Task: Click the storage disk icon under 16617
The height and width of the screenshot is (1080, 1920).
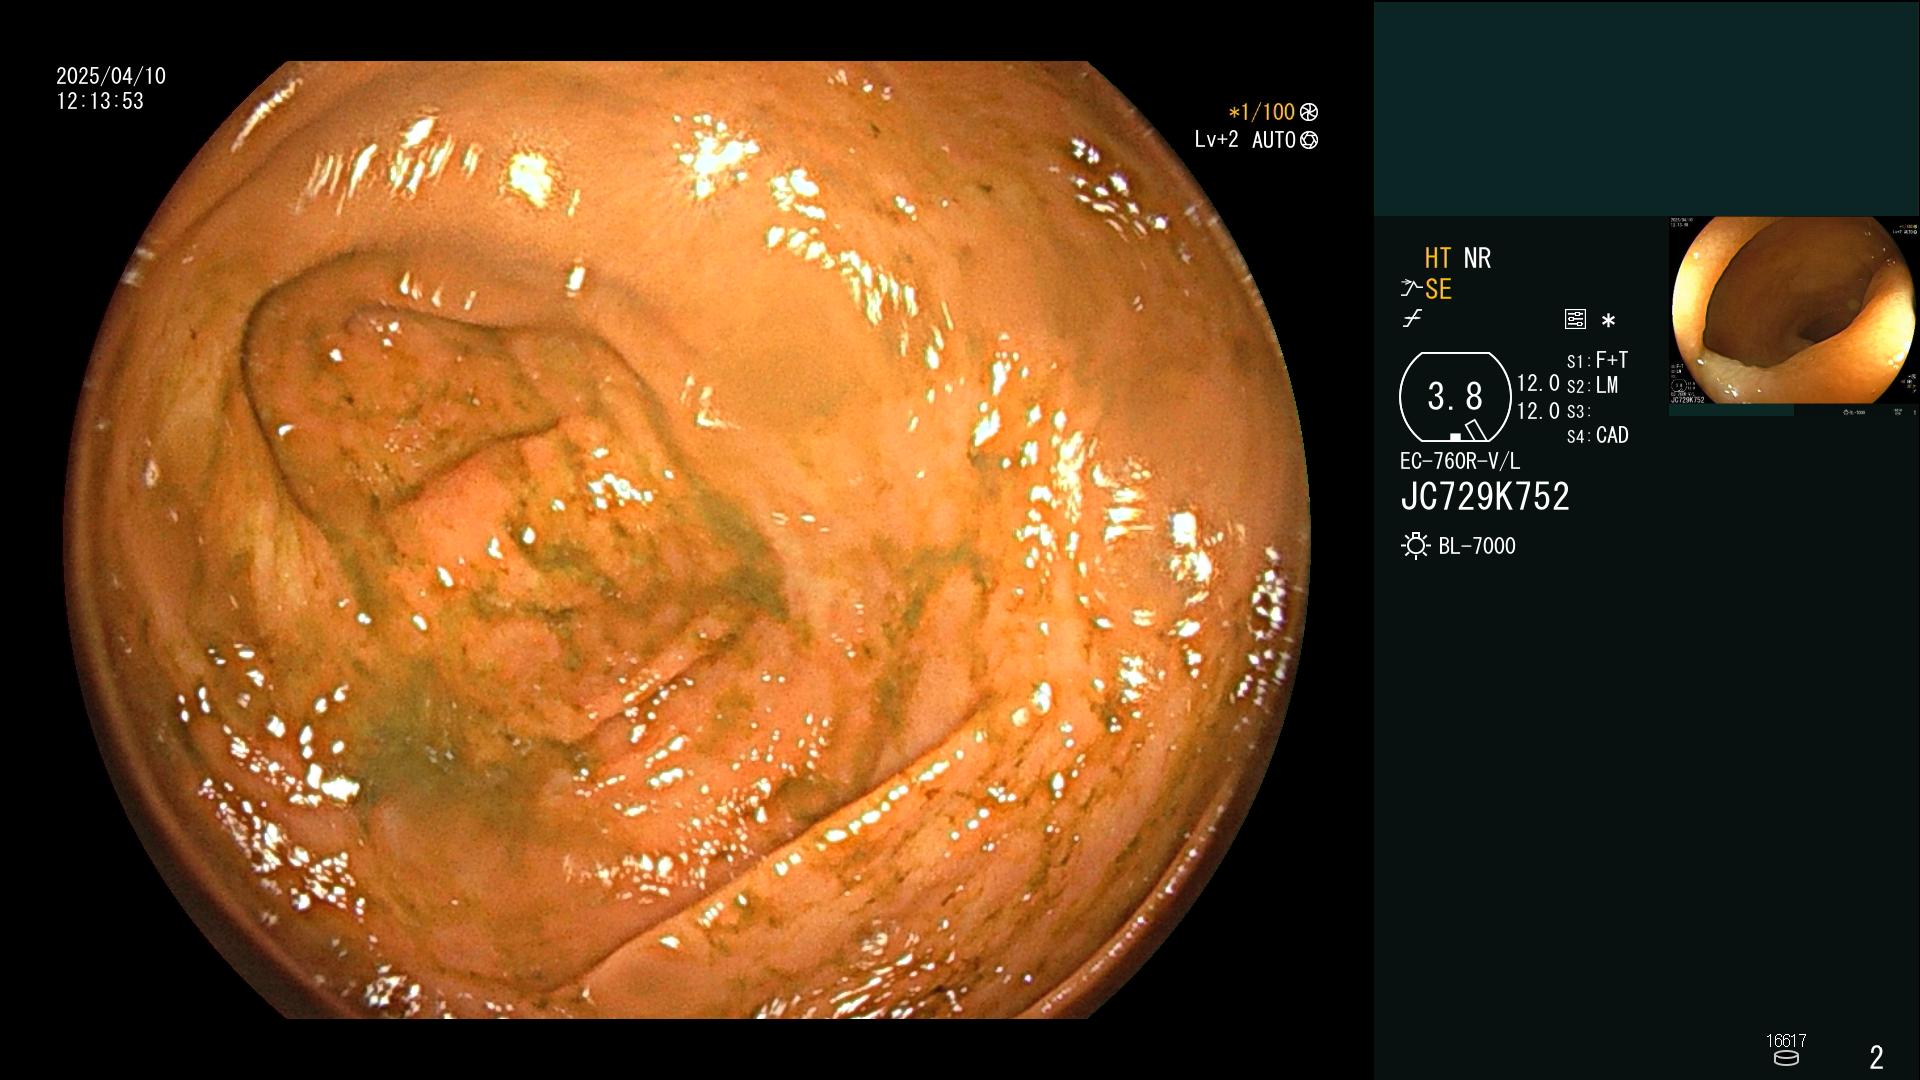Action: point(1786,1058)
